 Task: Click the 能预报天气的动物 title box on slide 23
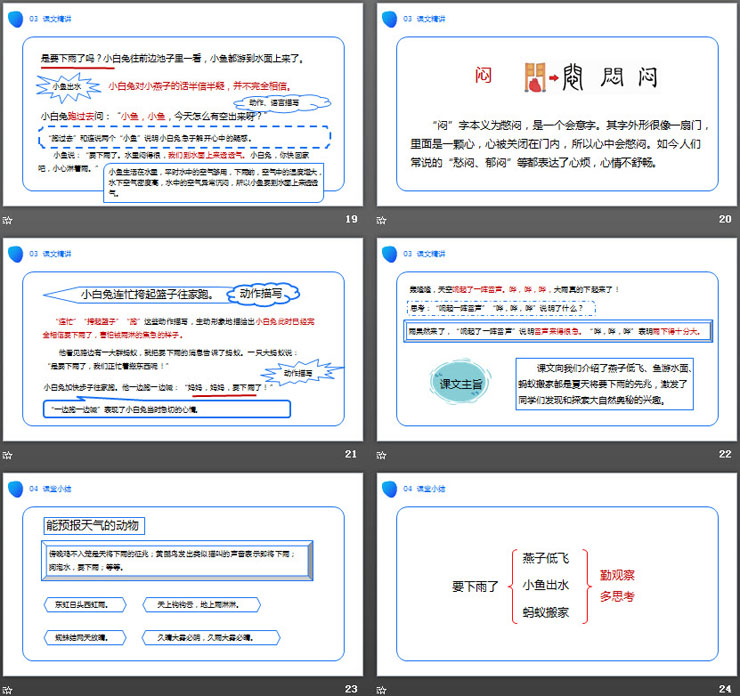96,526
